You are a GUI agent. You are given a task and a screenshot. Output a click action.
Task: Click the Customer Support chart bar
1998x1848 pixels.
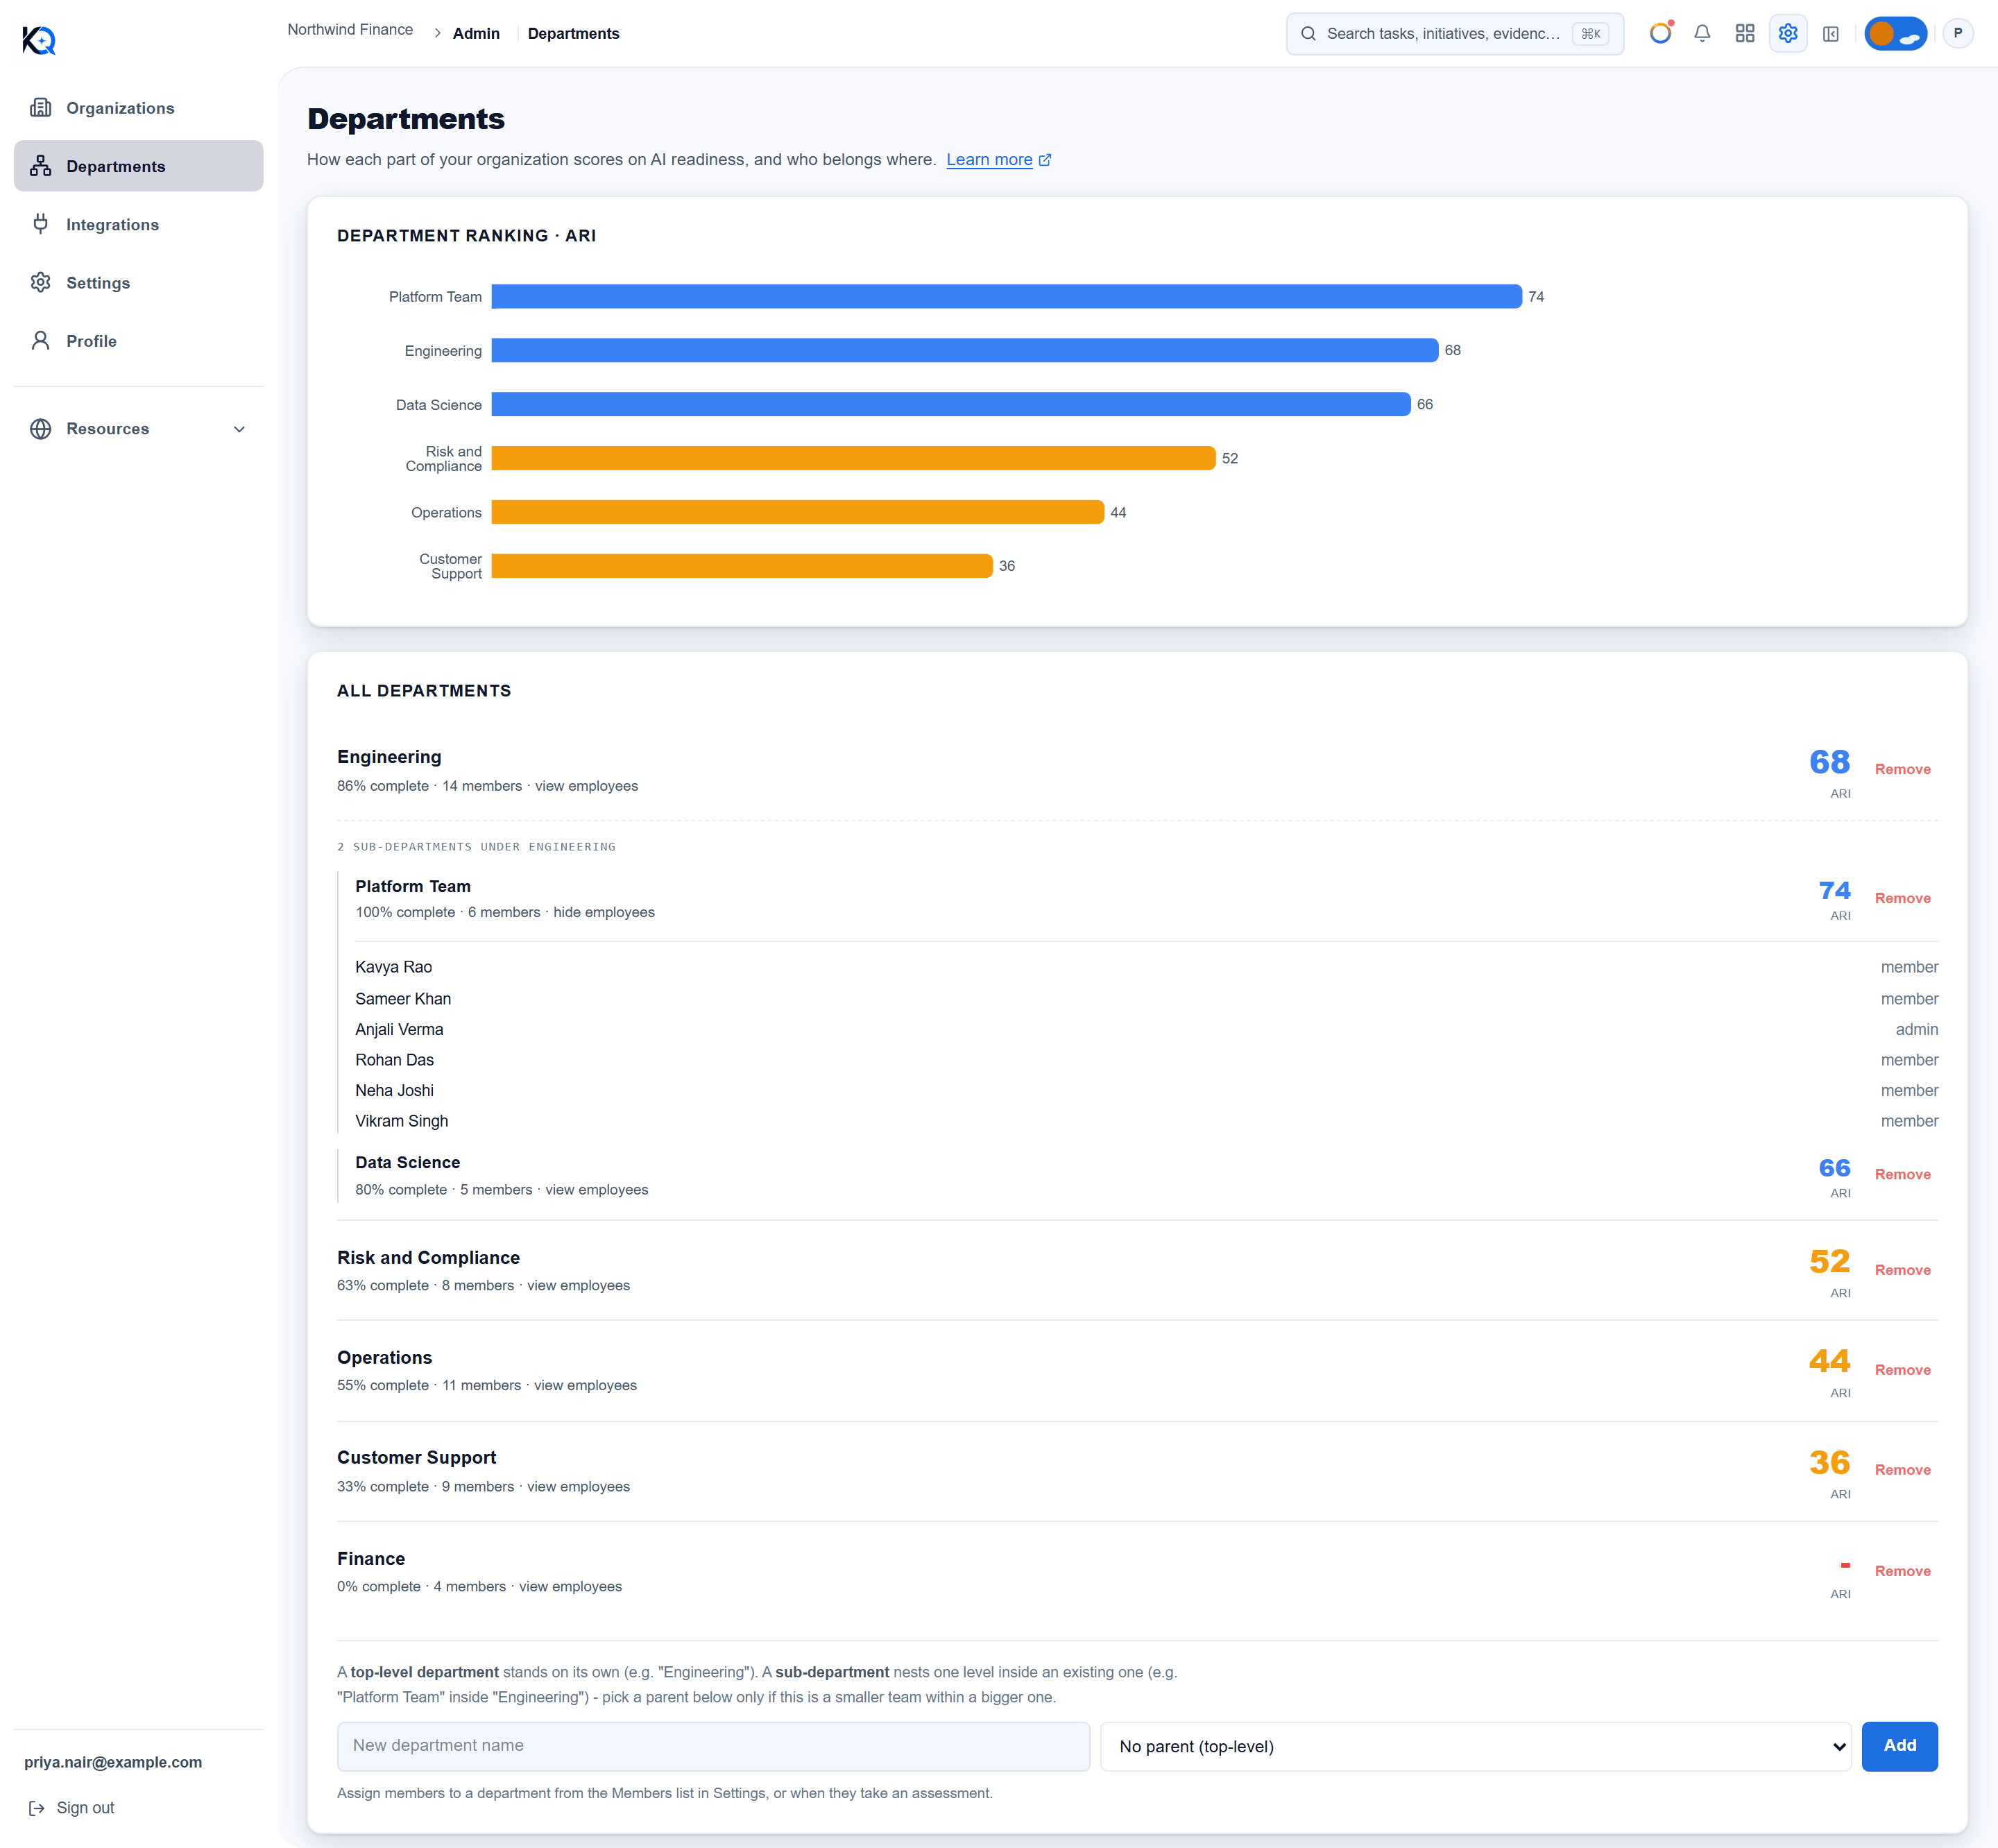(742, 566)
